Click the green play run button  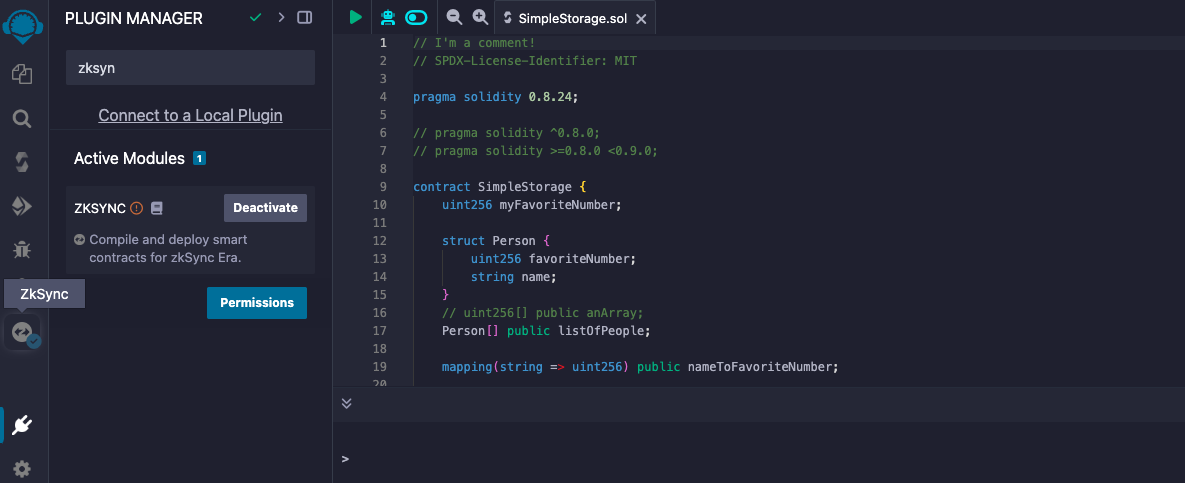[356, 17]
